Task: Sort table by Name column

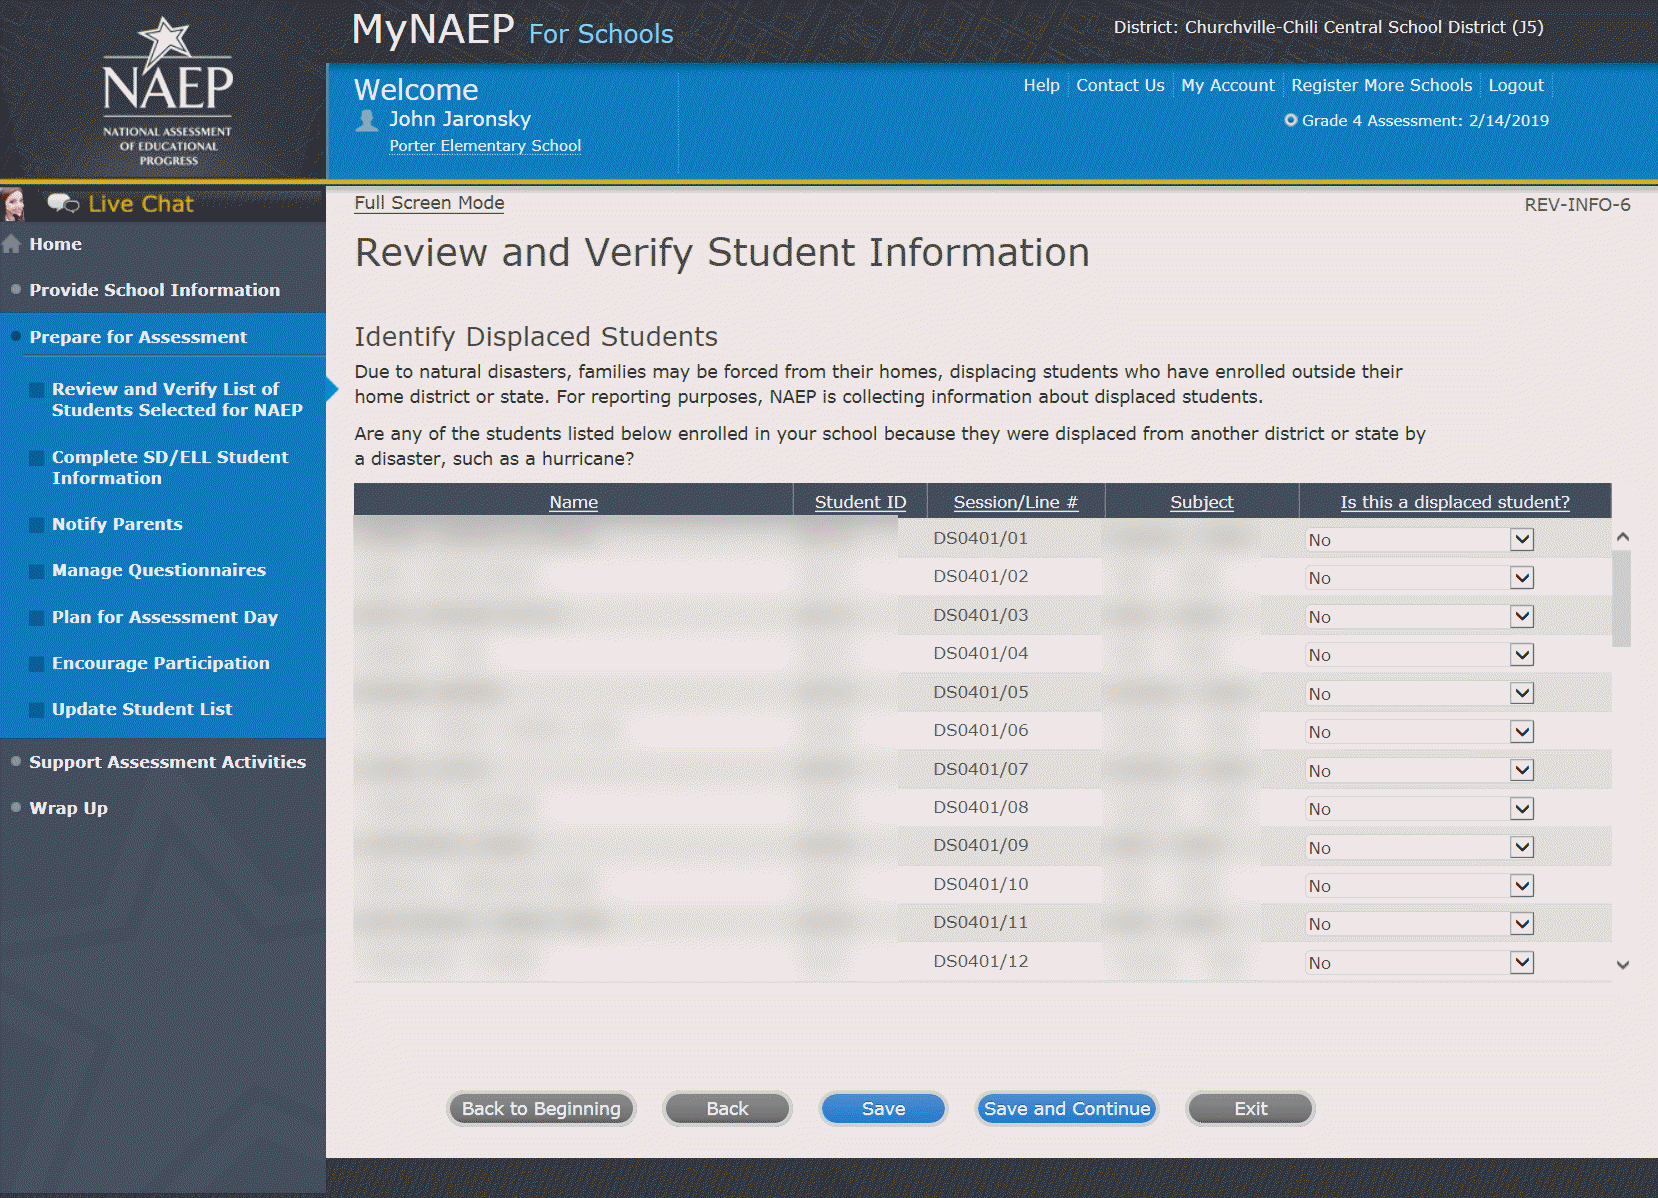Action: click(574, 502)
